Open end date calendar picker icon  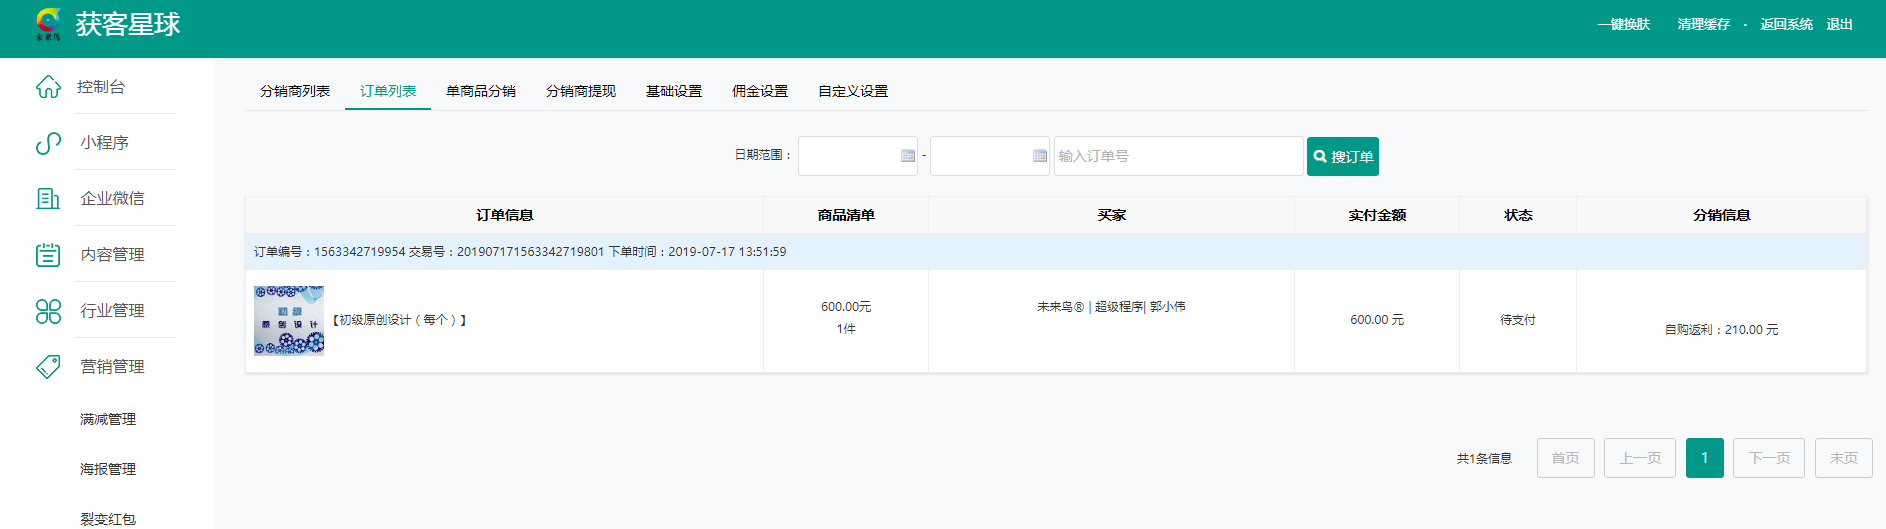point(1039,156)
